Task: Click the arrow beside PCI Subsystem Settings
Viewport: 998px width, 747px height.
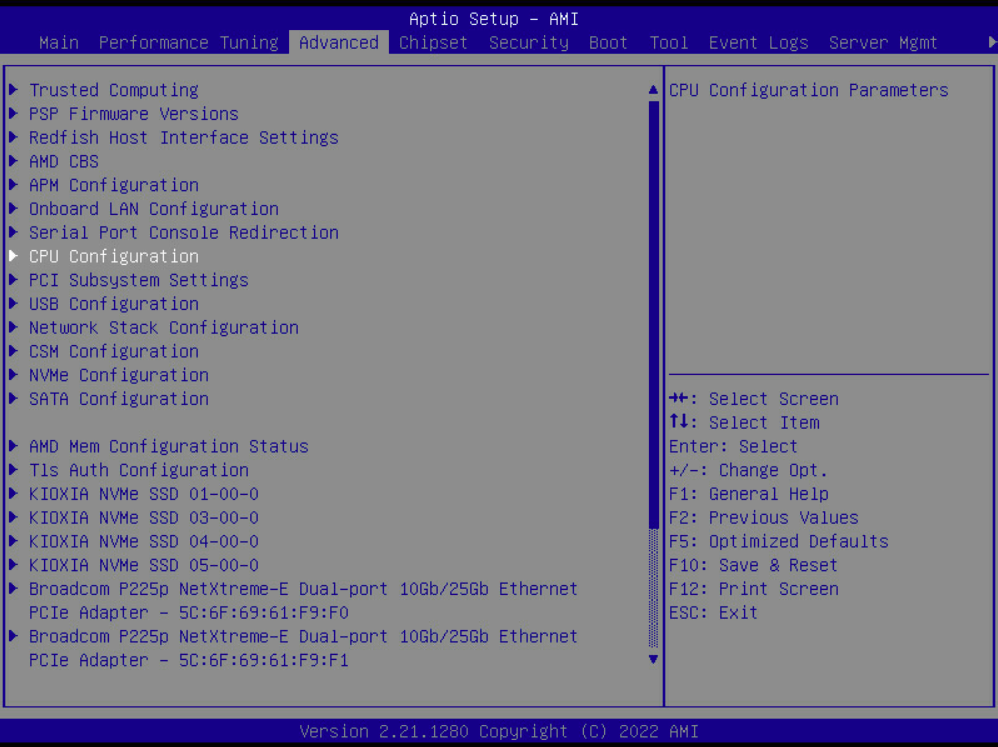Action: [13, 279]
